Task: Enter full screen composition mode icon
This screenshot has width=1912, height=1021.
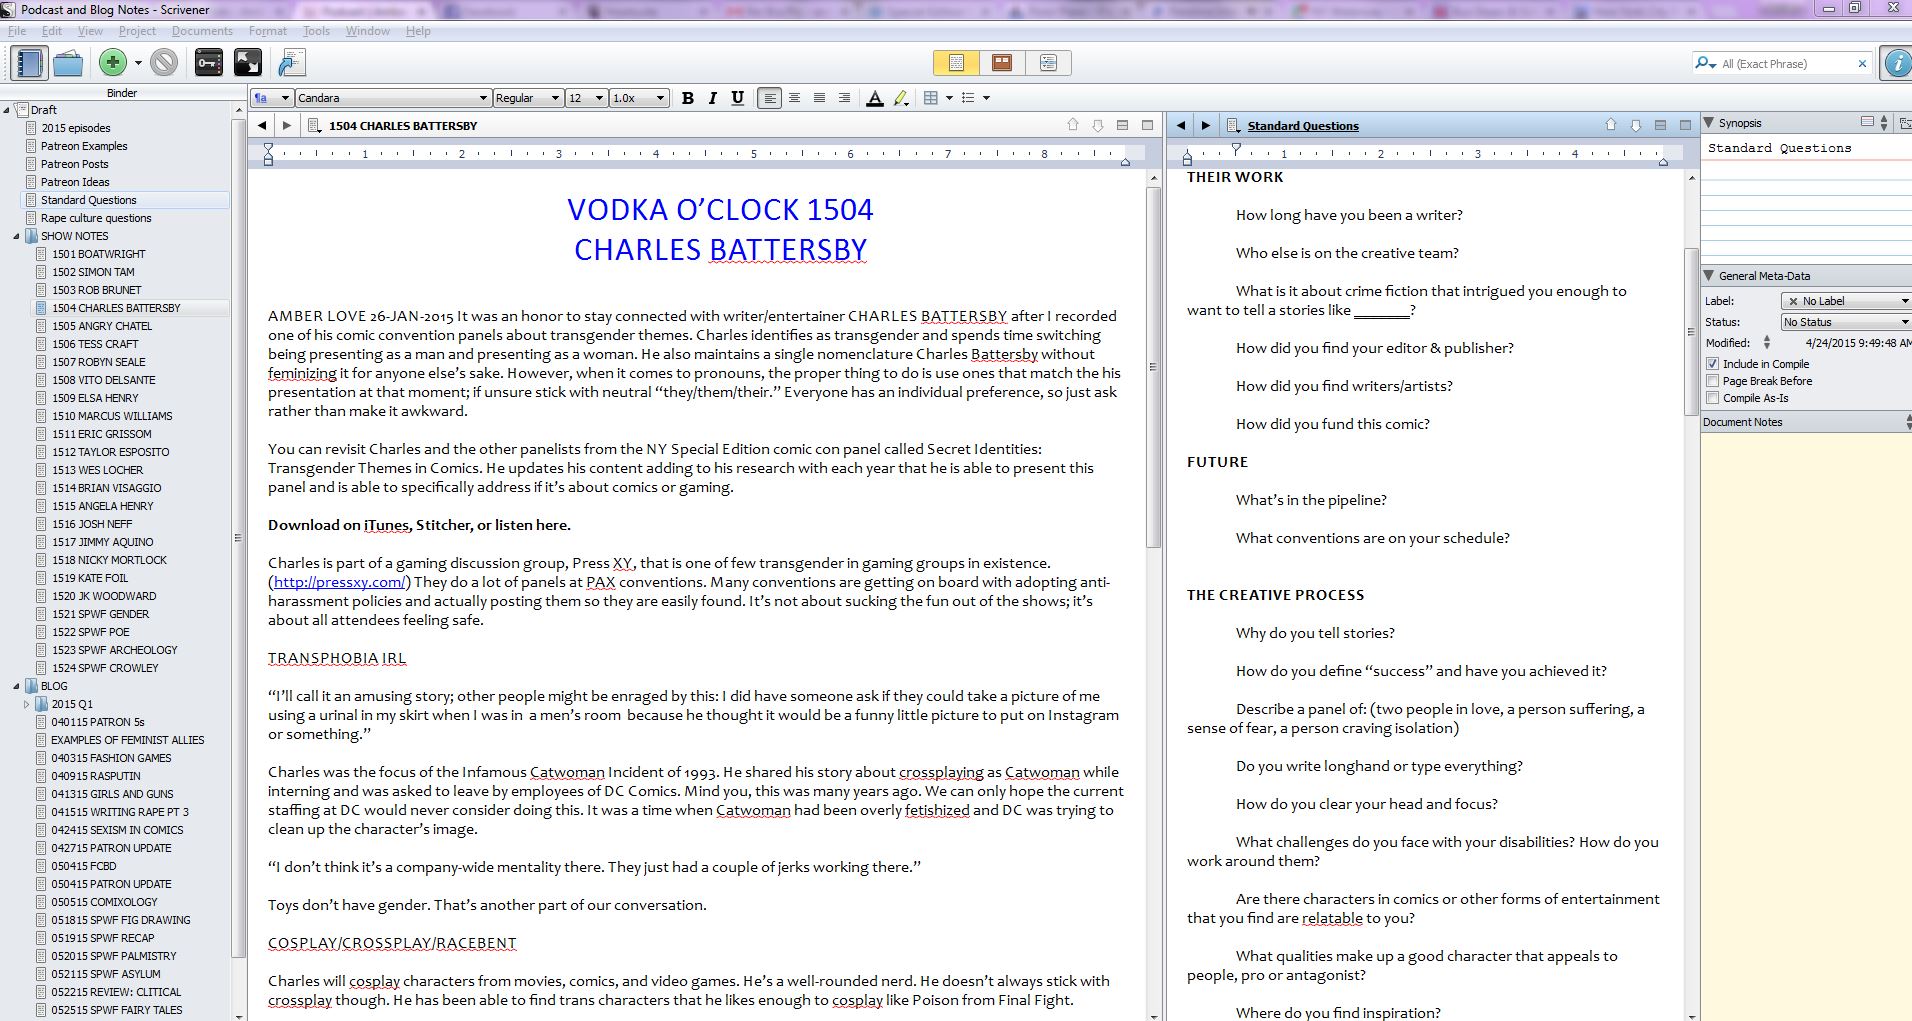Action: click(248, 63)
